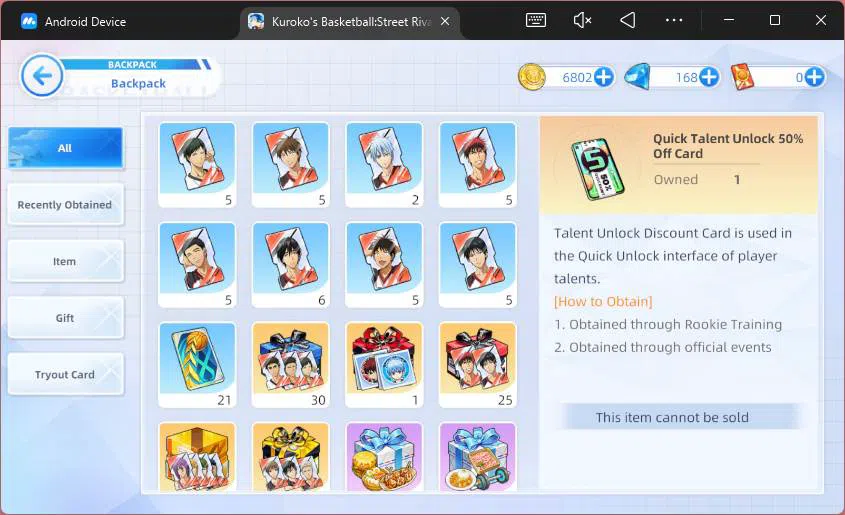The height and width of the screenshot is (515, 845).
Task: Select yellow gift box with black ribbon
Action: 290,457
